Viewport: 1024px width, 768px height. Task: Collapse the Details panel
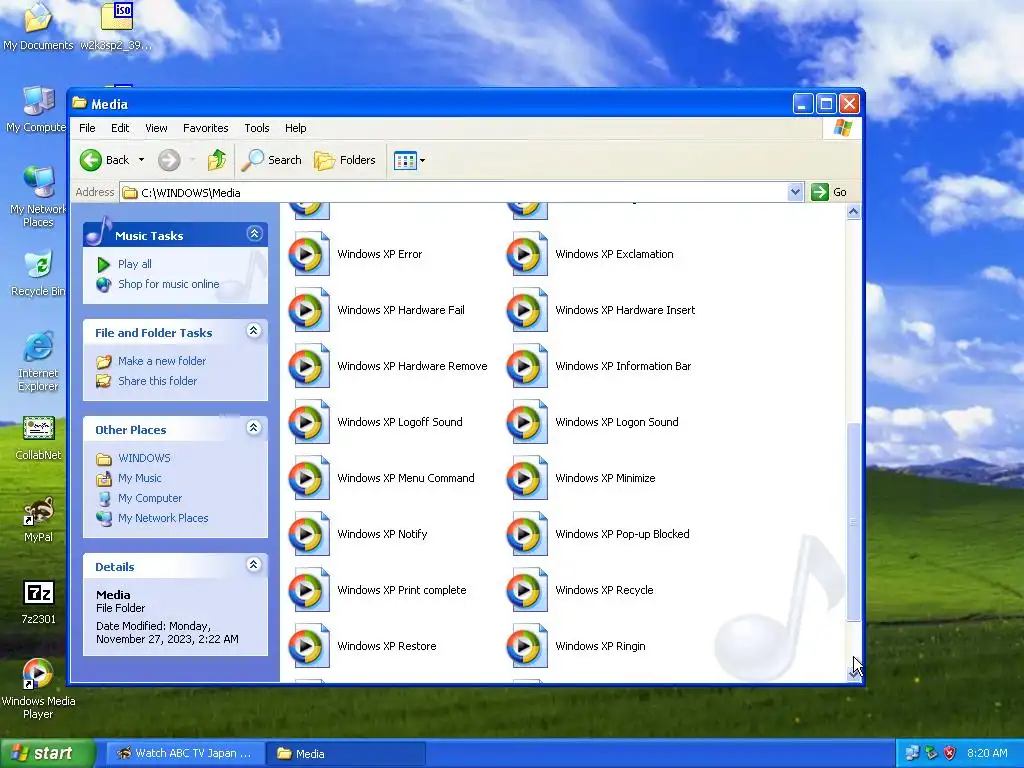click(x=253, y=564)
